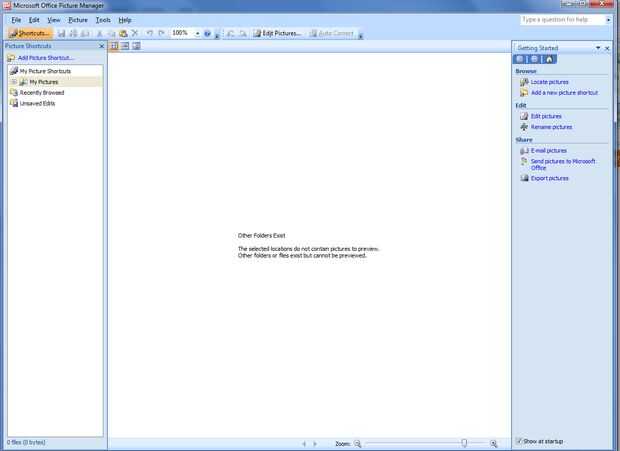Screen dimensions: 620x451
Task: Click the Add Picture Shortcut link
Action: click(x=45, y=58)
